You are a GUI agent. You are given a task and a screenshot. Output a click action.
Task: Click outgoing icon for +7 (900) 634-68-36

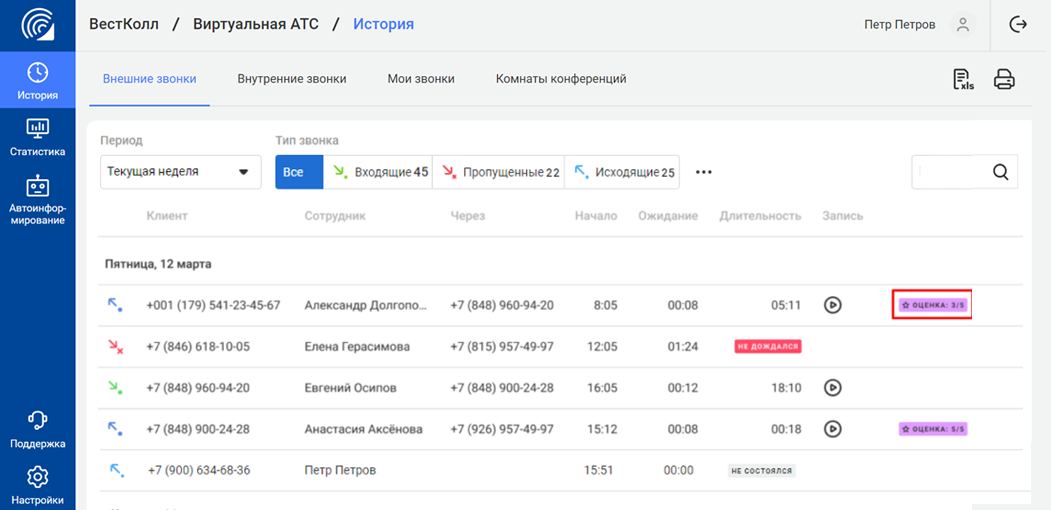tap(117, 470)
